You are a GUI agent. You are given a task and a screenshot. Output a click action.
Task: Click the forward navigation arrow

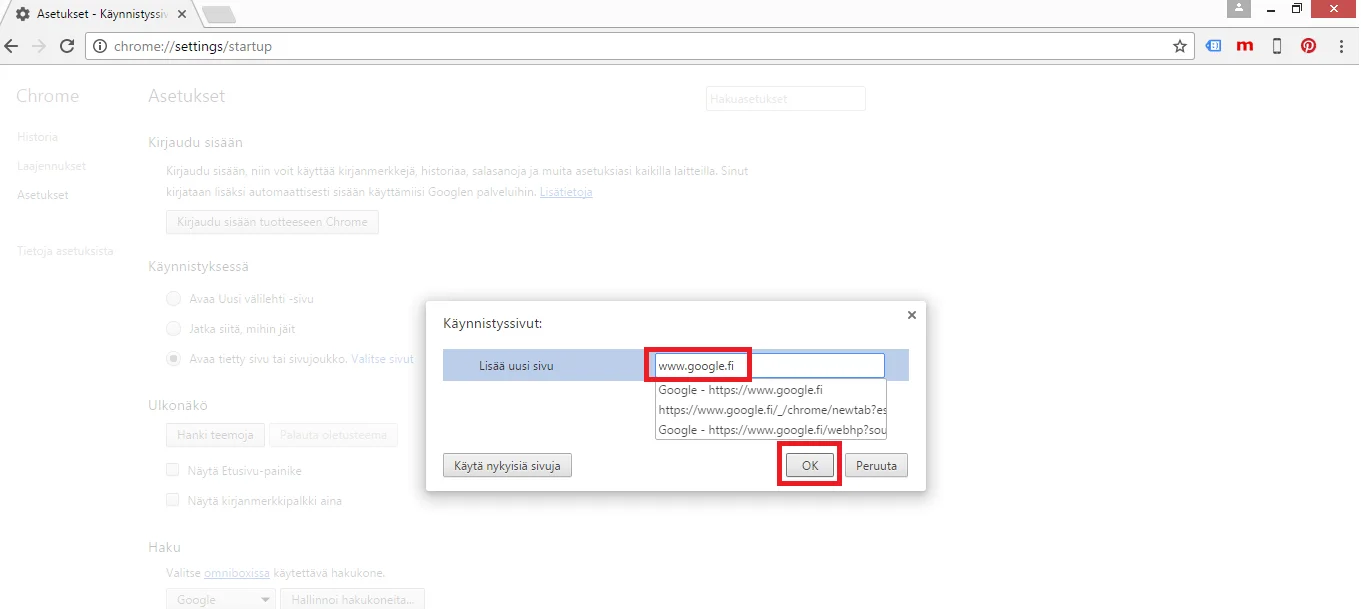pyautogui.click(x=40, y=46)
